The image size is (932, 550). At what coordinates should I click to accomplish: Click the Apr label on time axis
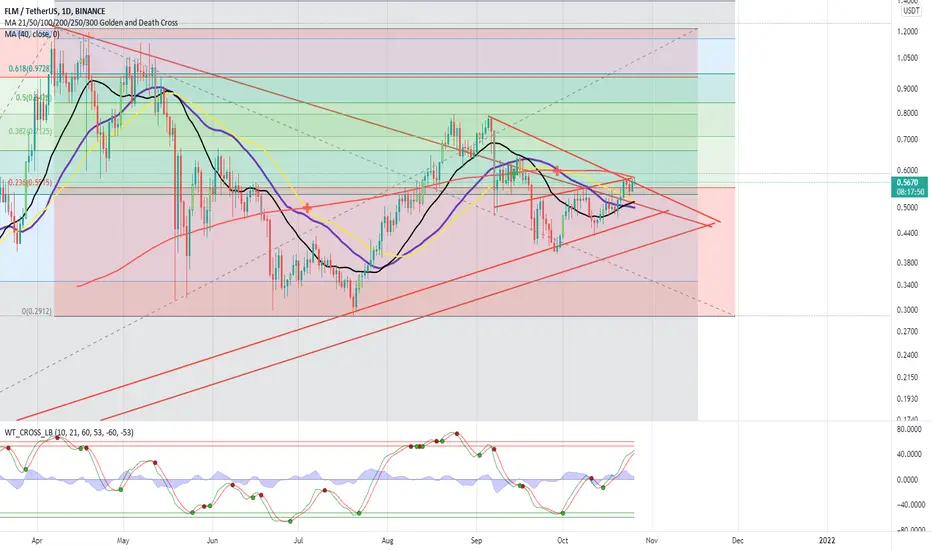37,540
